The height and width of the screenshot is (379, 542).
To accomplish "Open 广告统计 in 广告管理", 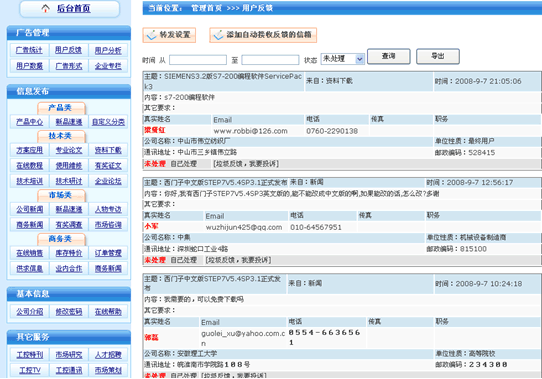I will point(29,50).
